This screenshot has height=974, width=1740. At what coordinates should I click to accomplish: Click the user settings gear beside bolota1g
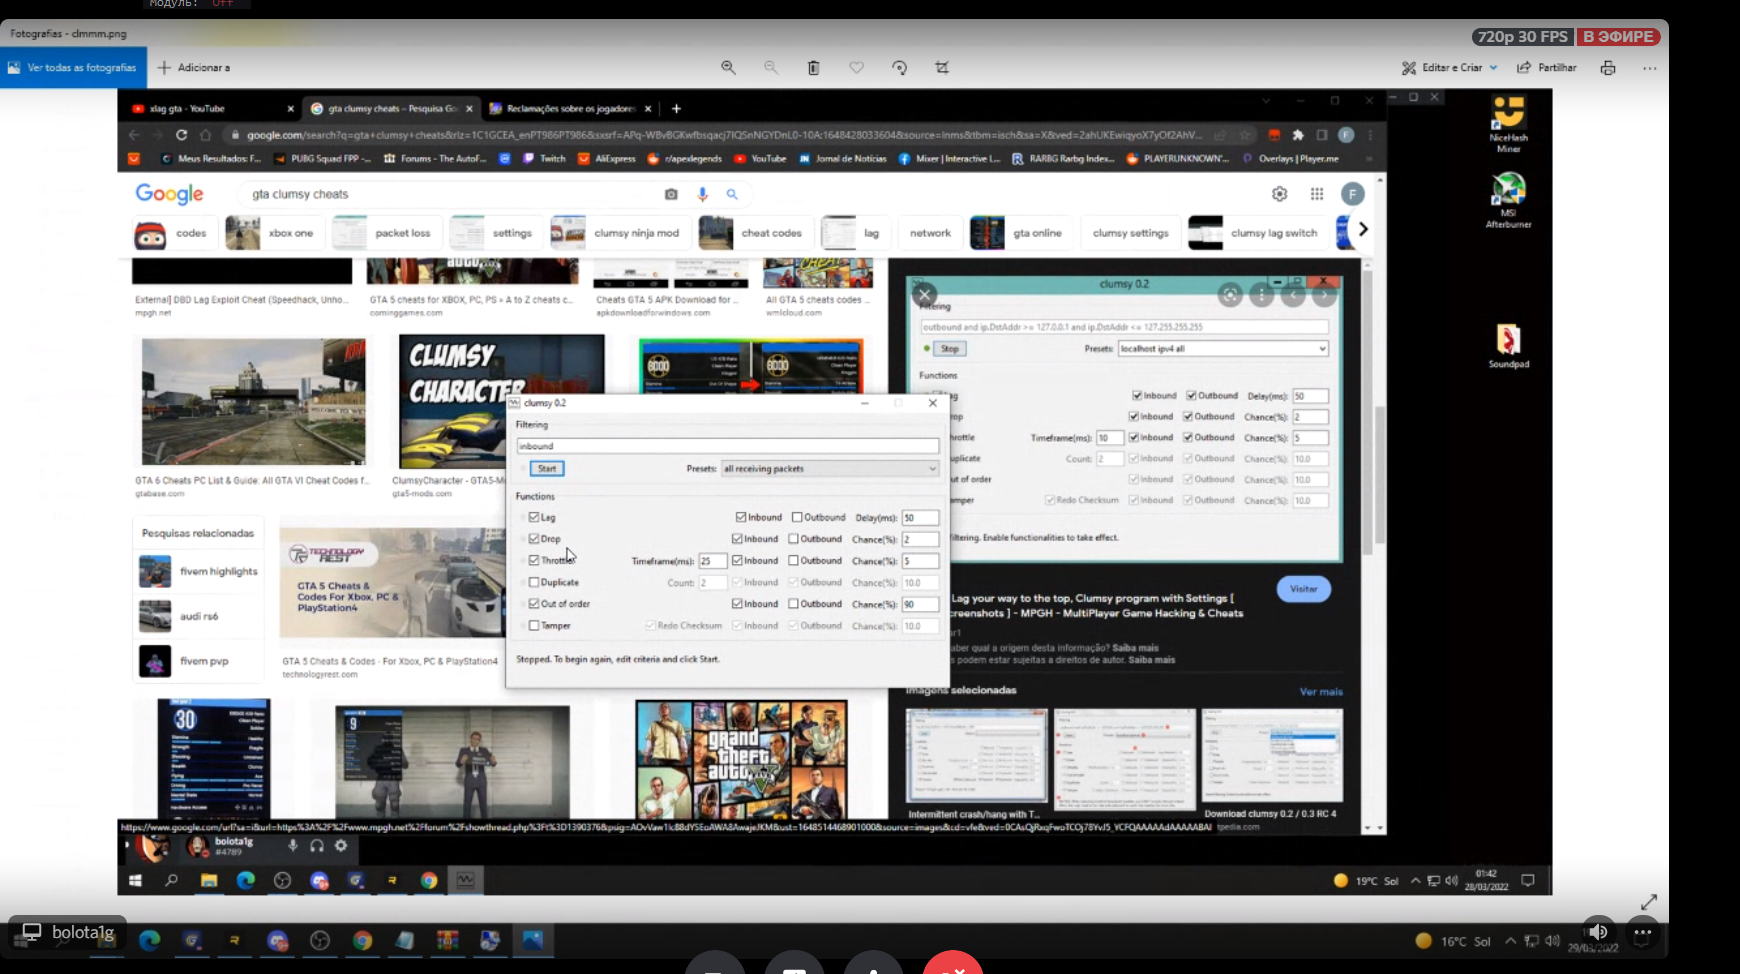[x=341, y=846]
